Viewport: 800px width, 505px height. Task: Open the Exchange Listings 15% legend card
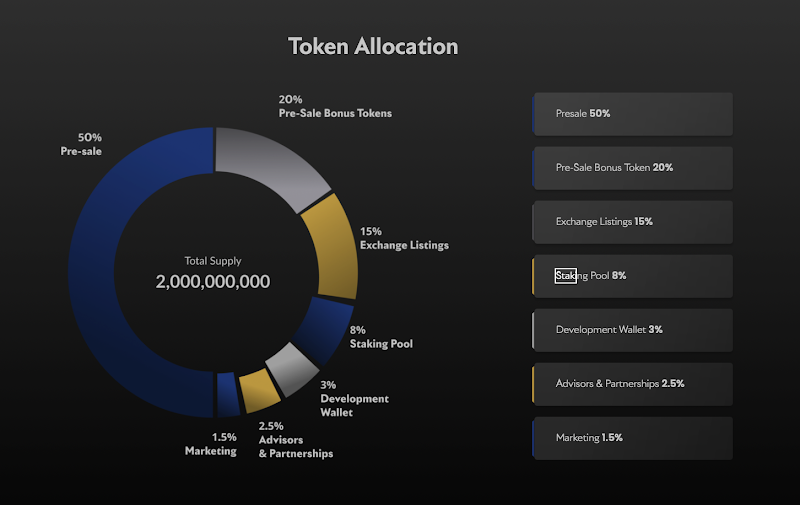coord(632,222)
